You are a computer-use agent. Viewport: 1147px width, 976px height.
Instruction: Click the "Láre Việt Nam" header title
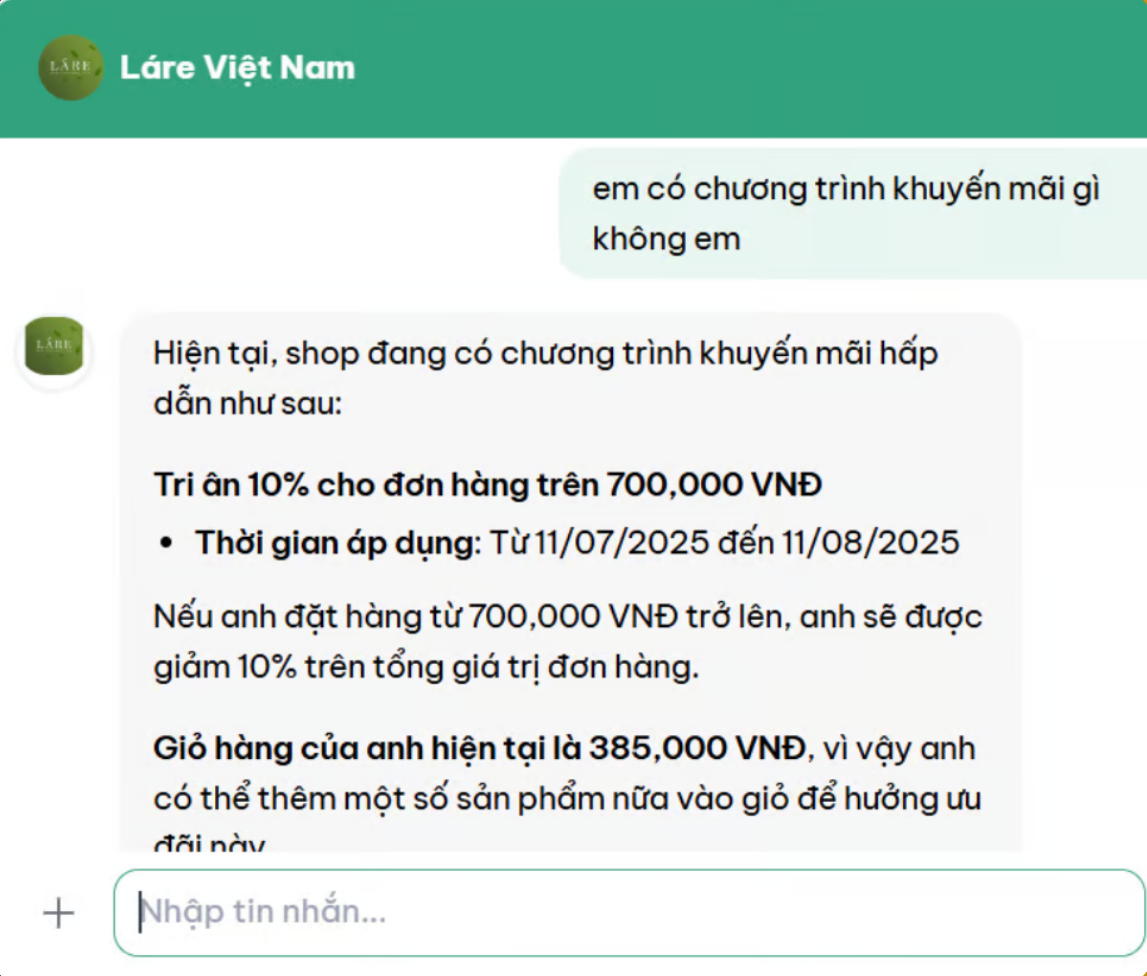tap(237, 68)
